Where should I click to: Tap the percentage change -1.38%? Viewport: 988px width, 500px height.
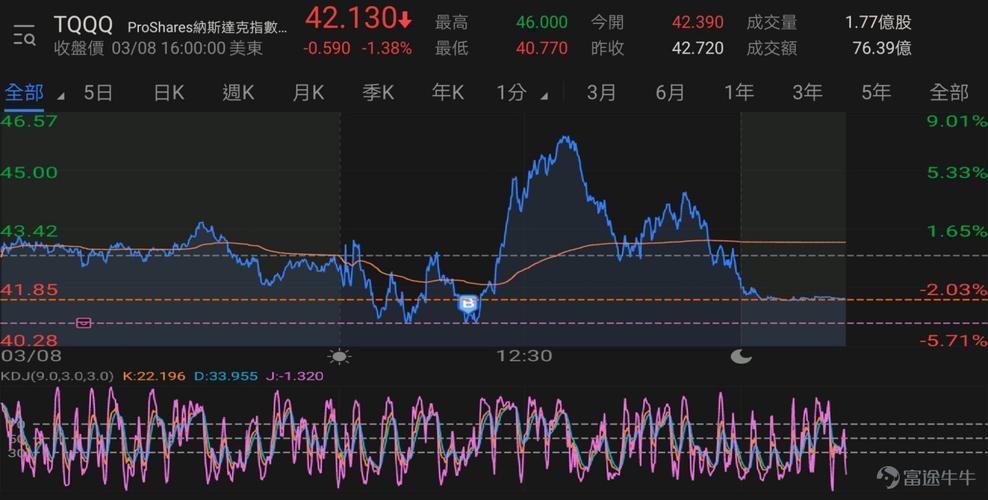point(386,48)
